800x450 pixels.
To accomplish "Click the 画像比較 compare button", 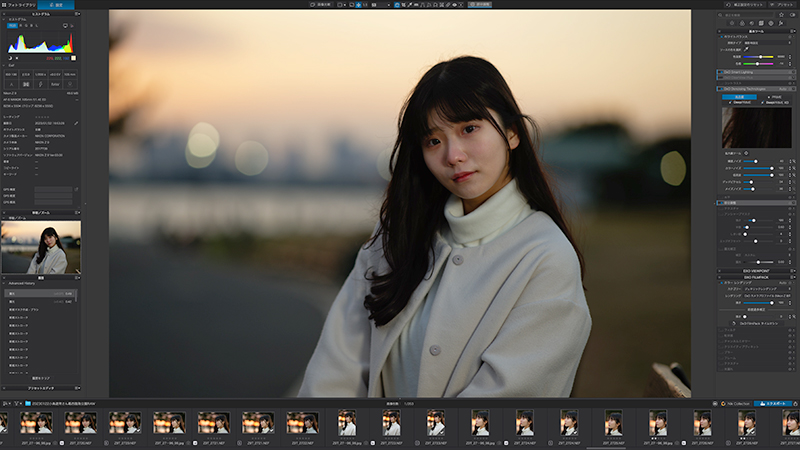I will click(321, 5).
